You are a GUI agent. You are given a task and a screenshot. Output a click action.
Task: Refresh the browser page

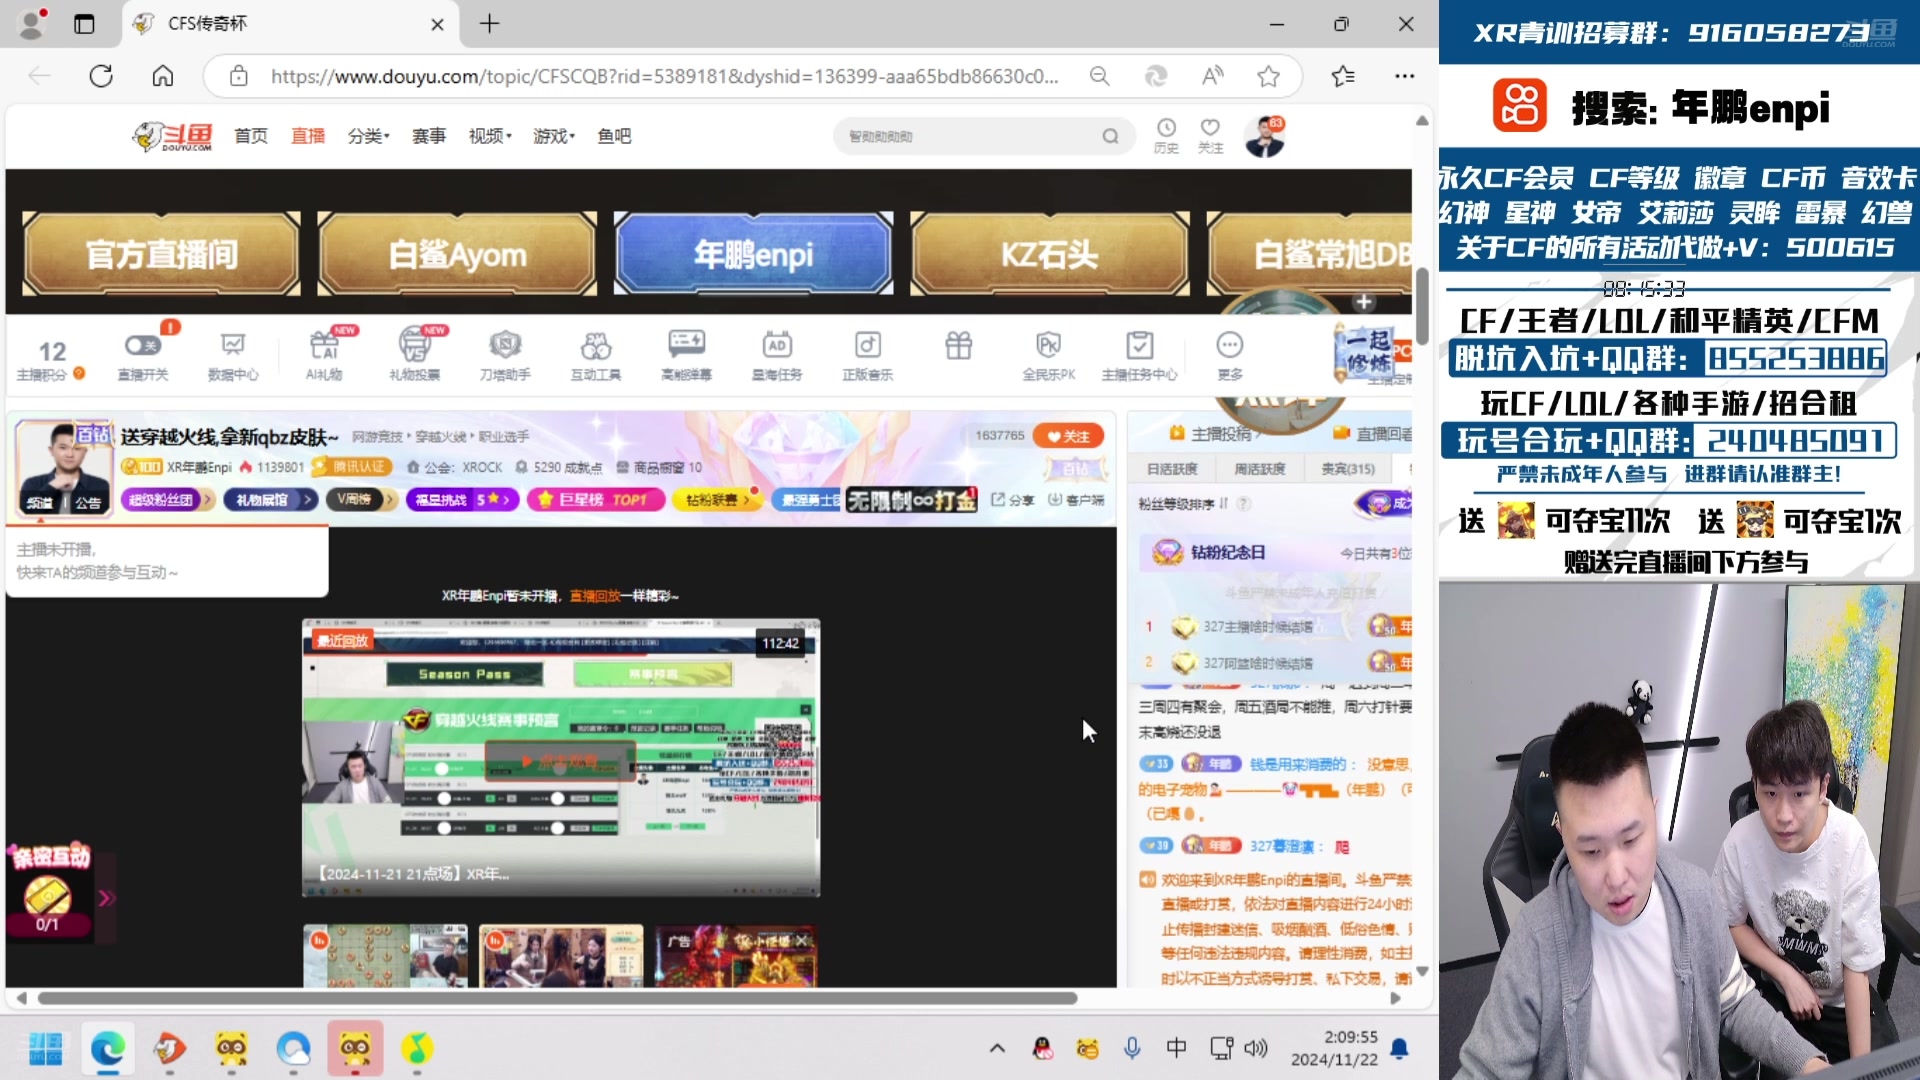[x=101, y=76]
